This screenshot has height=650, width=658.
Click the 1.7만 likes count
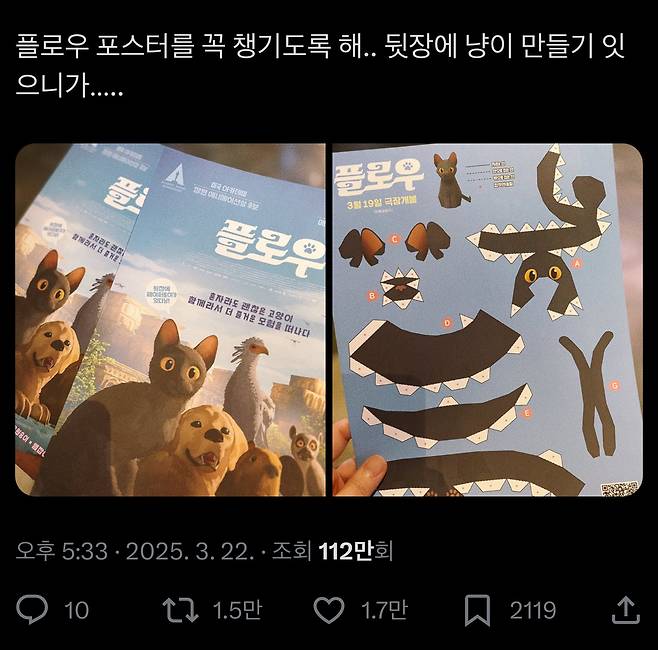384,610
